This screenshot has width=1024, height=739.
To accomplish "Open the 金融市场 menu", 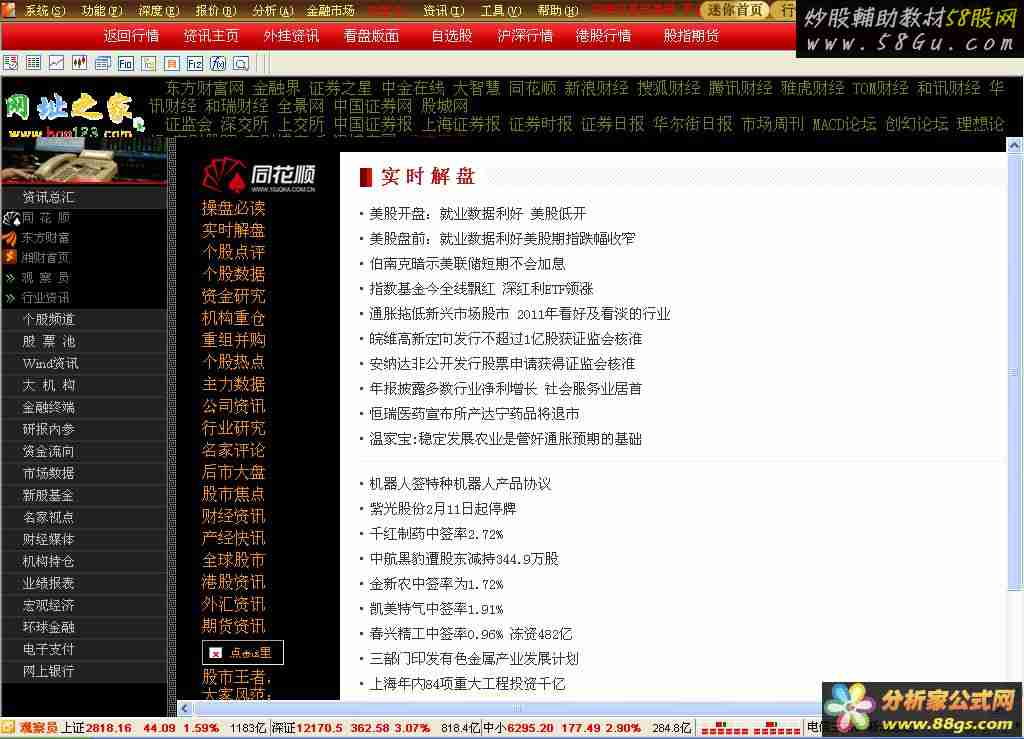I will coord(330,10).
